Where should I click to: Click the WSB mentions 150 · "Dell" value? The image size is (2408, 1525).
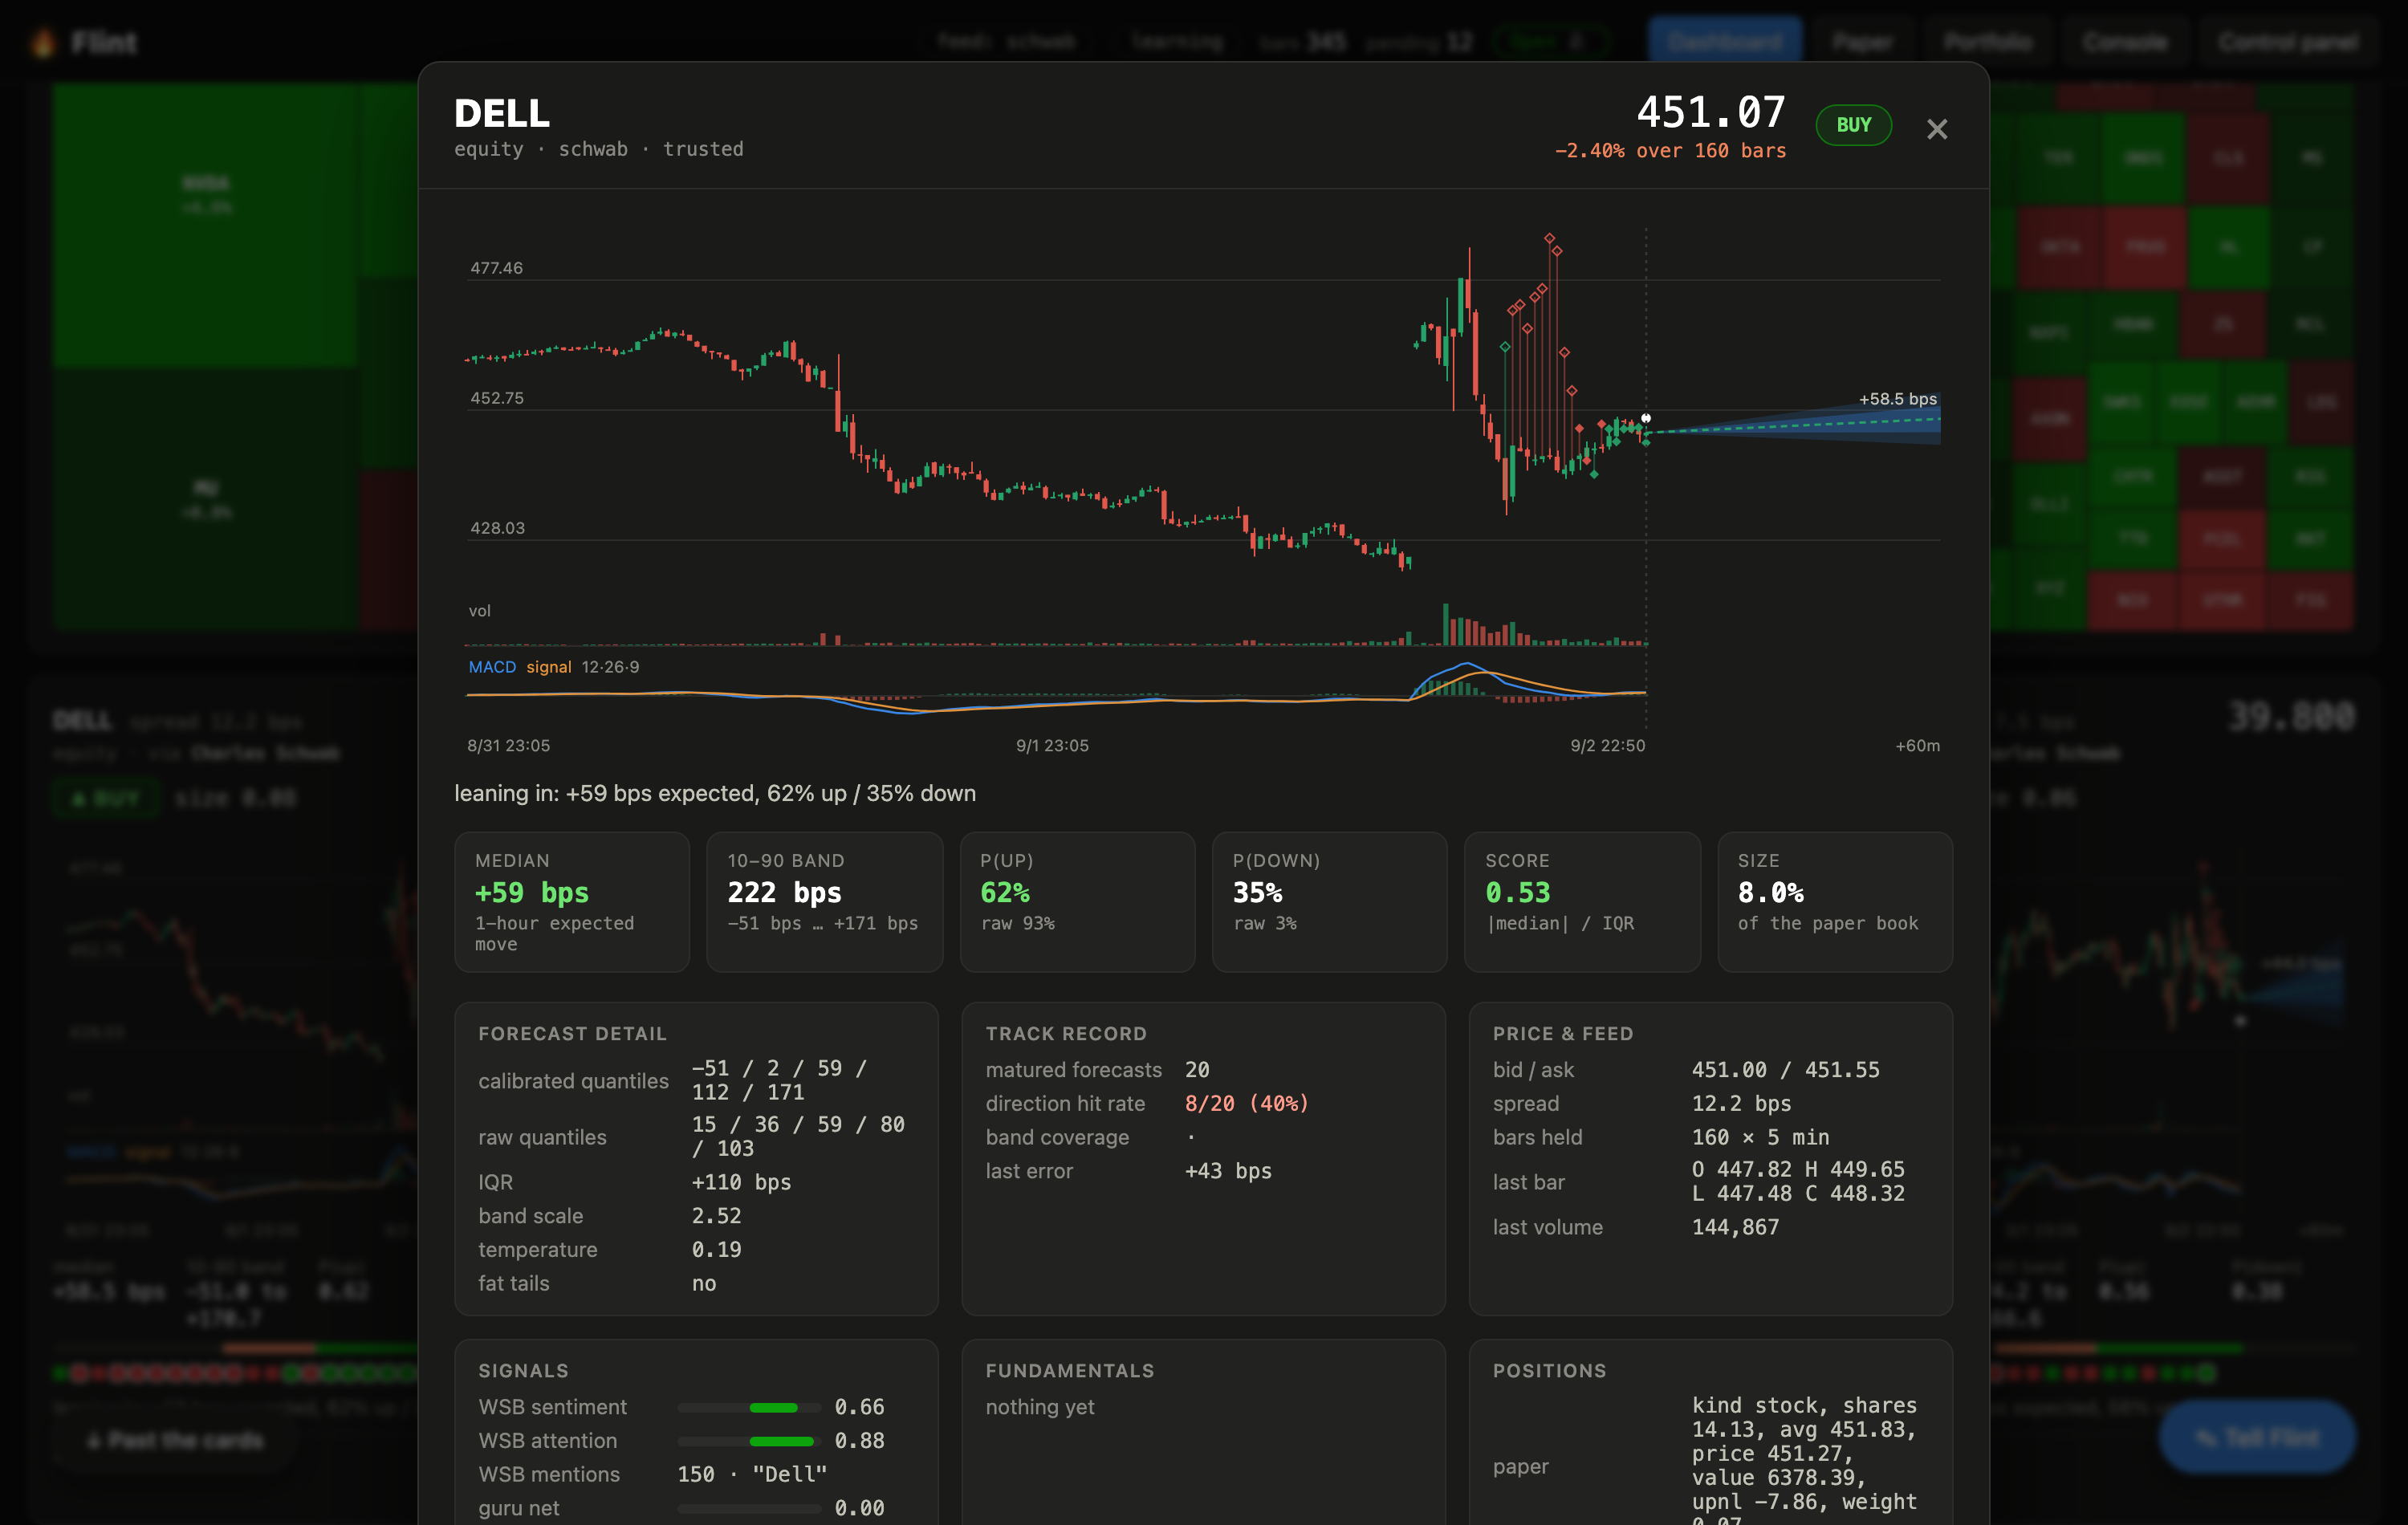(752, 1475)
